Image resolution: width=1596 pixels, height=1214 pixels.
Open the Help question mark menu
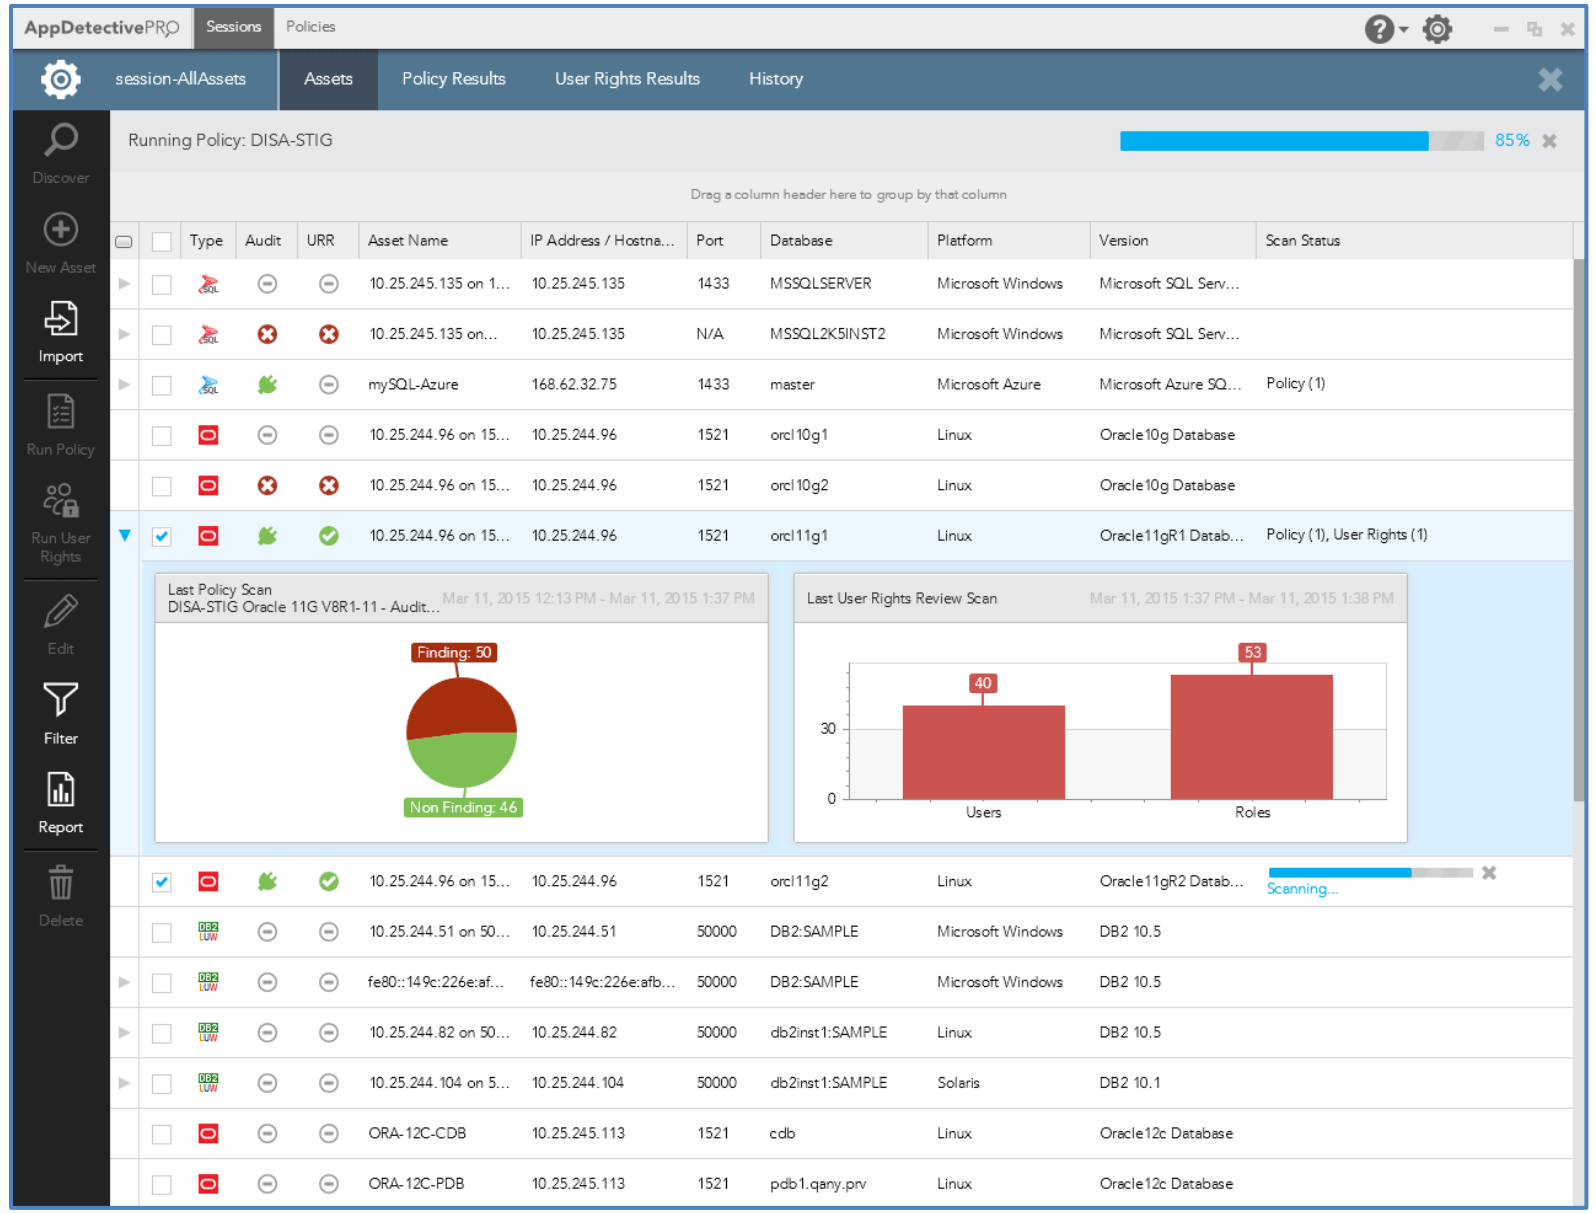coord(1380,29)
